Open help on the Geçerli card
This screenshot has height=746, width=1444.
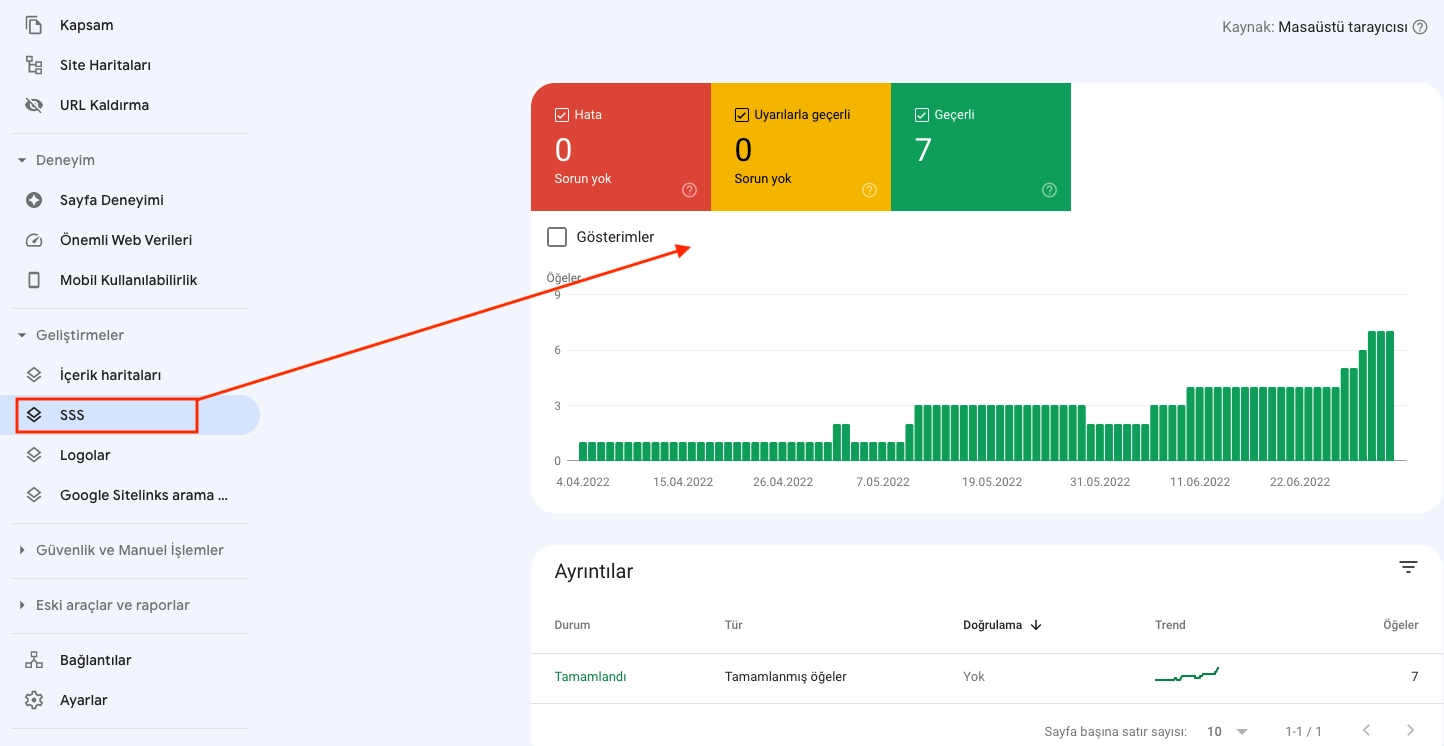coord(1049,189)
